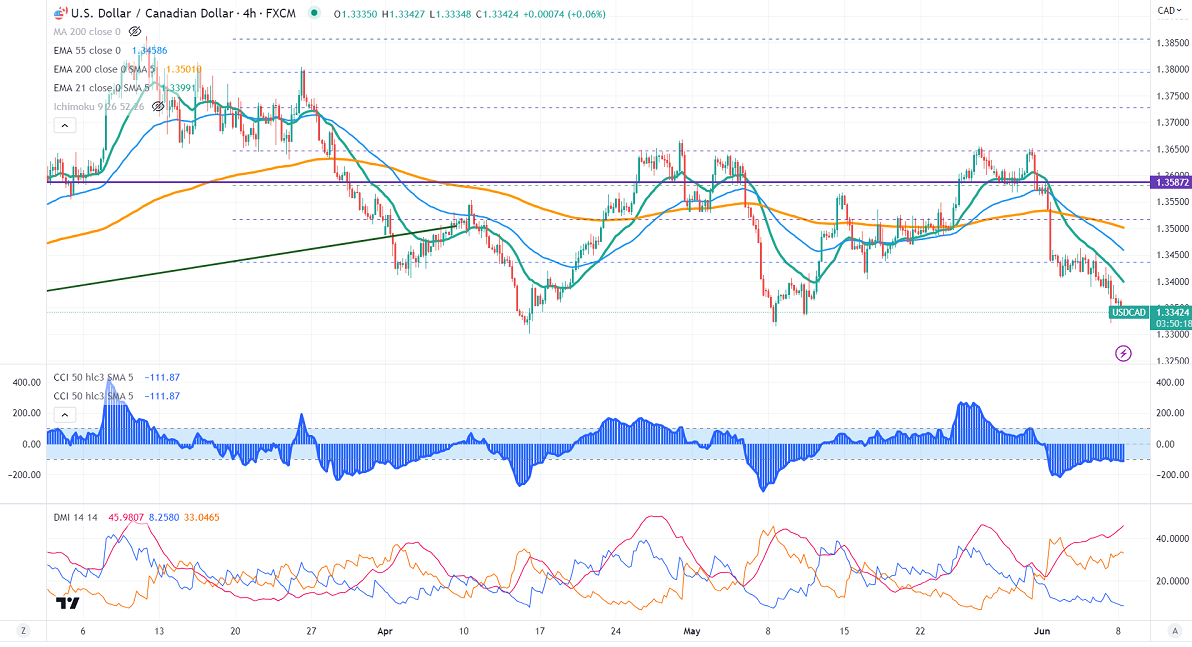Click the TradingView logo
Screen dimensions: 1192x647
[68, 603]
